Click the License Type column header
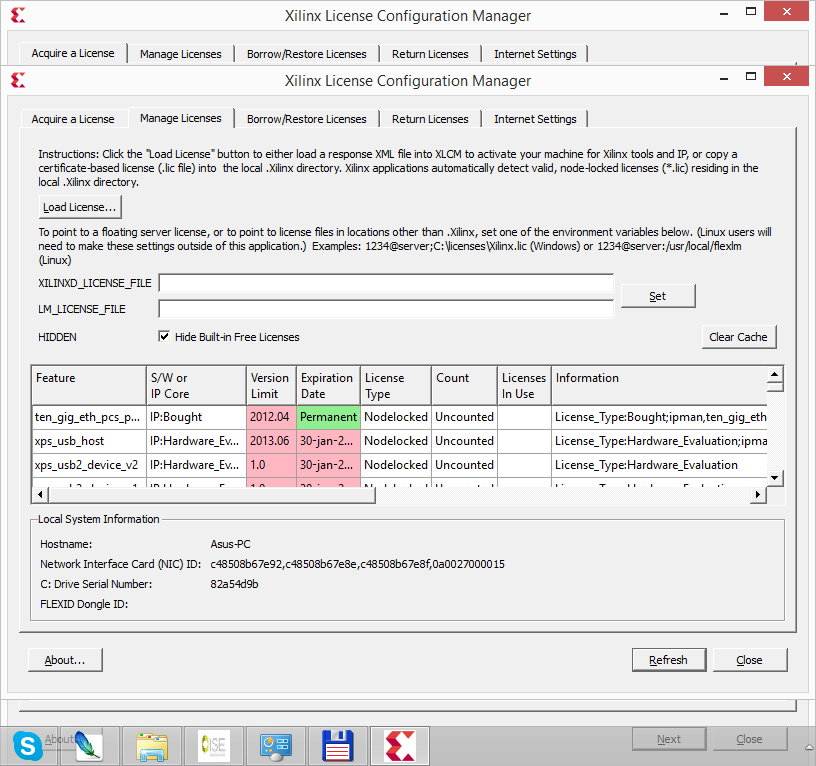This screenshot has width=816, height=766. click(x=396, y=386)
